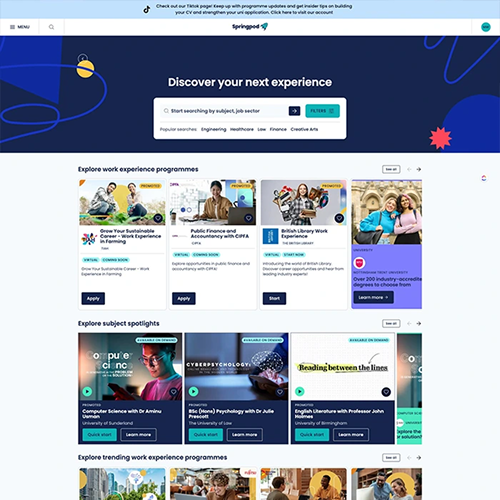Click the Nottingham Trent University logo badge
Viewport: 500px width, 500px height.
(359, 263)
